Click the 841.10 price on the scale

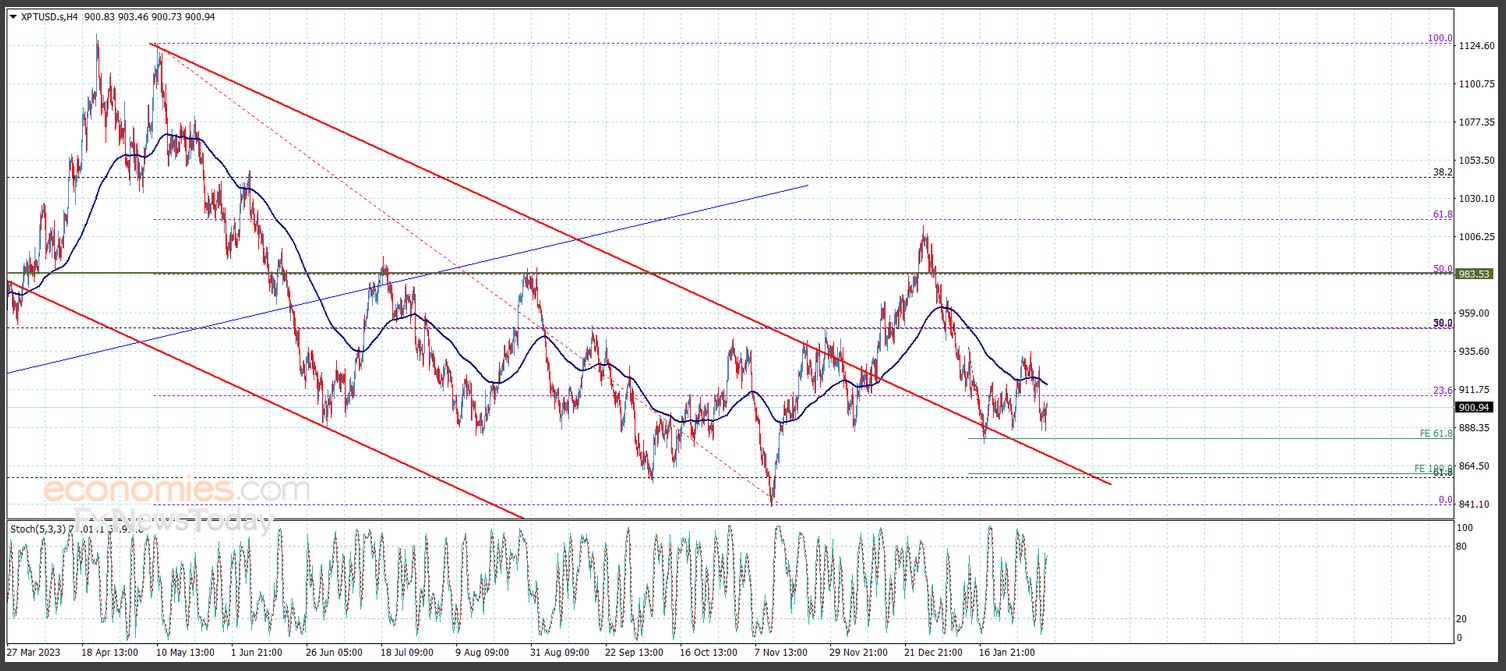(1474, 505)
